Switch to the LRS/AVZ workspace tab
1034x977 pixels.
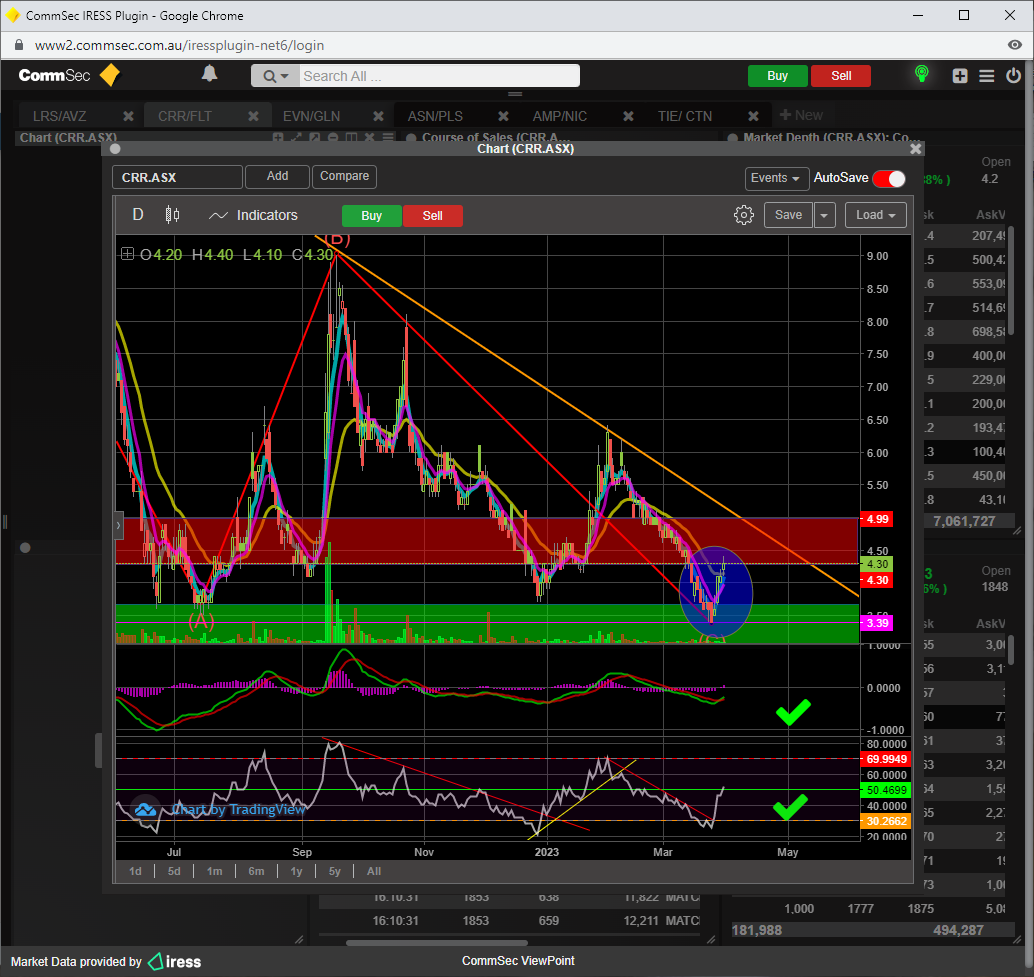59,116
